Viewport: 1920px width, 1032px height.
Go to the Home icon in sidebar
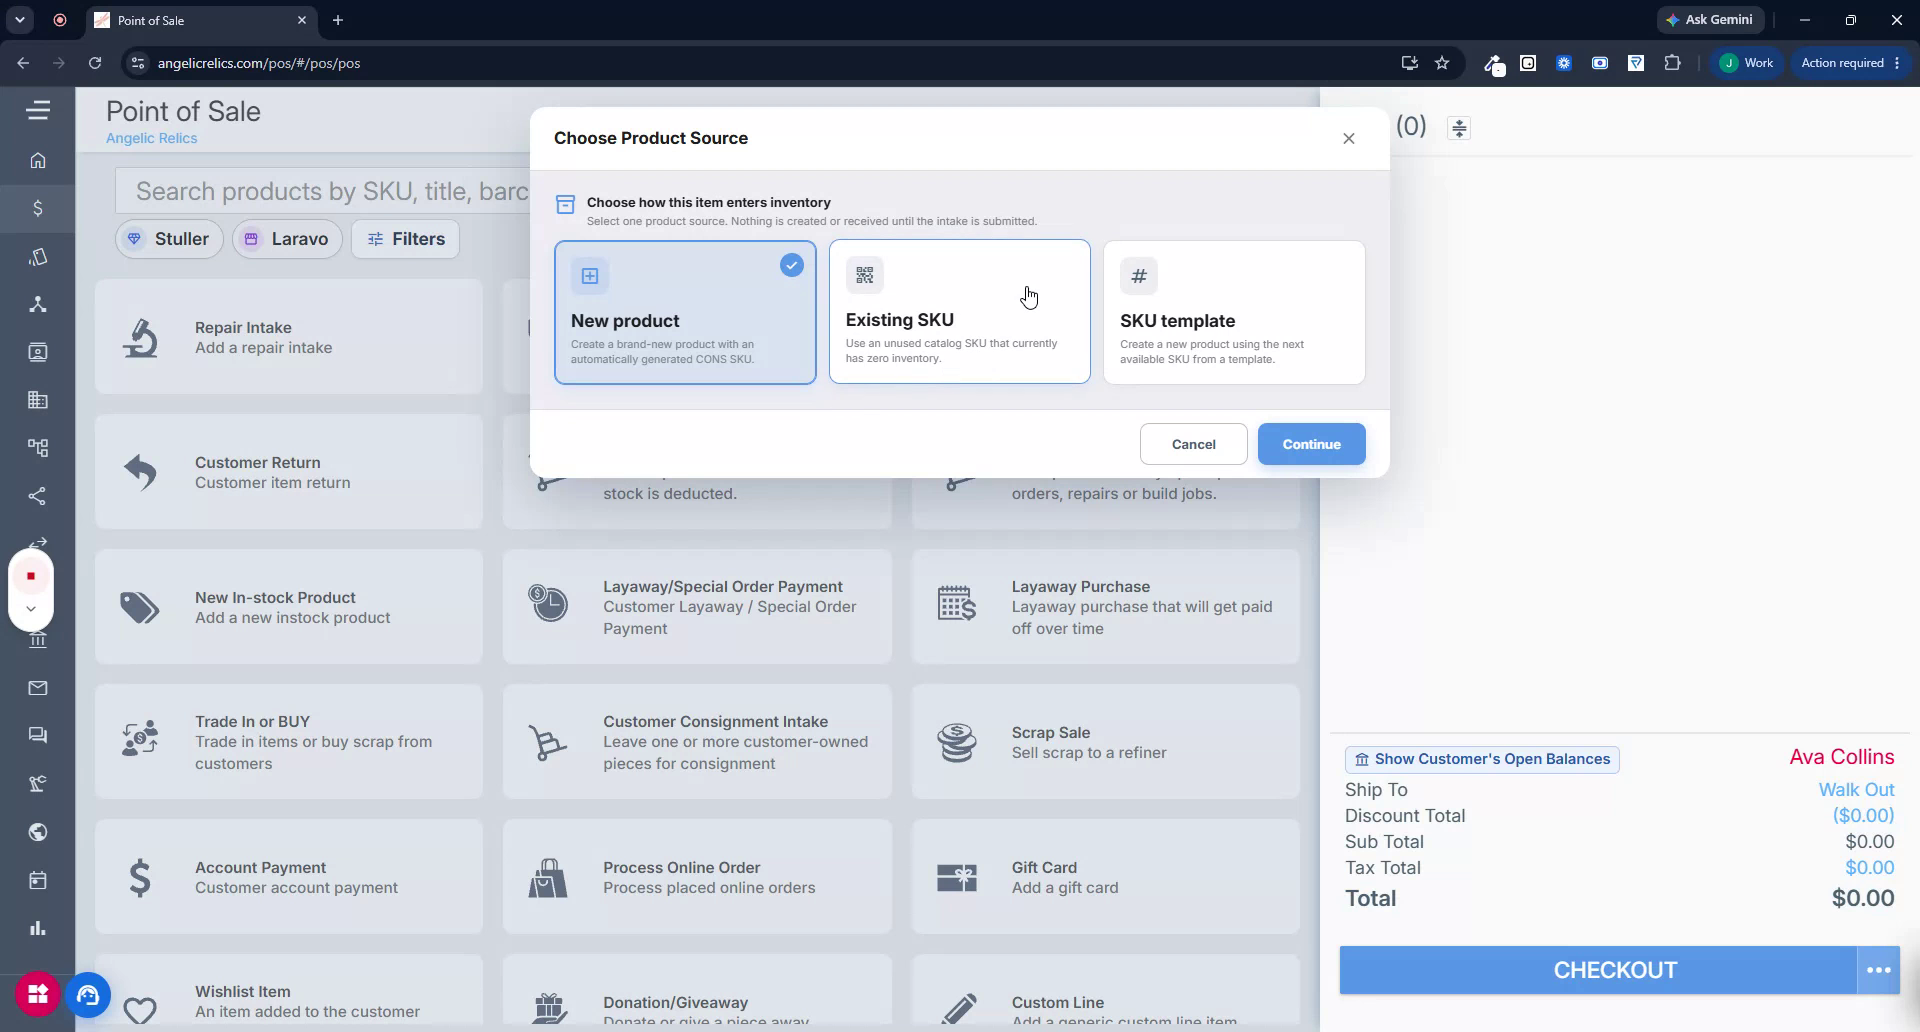pyautogui.click(x=38, y=160)
